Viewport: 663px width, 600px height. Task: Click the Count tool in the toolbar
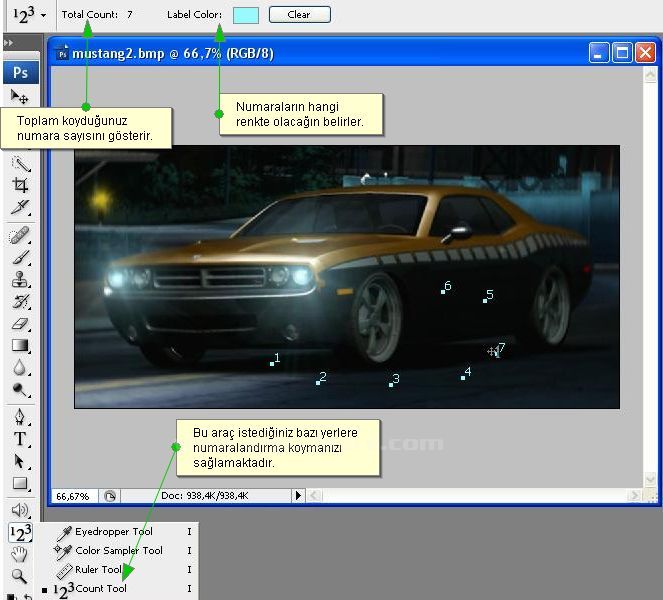tap(20, 532)
